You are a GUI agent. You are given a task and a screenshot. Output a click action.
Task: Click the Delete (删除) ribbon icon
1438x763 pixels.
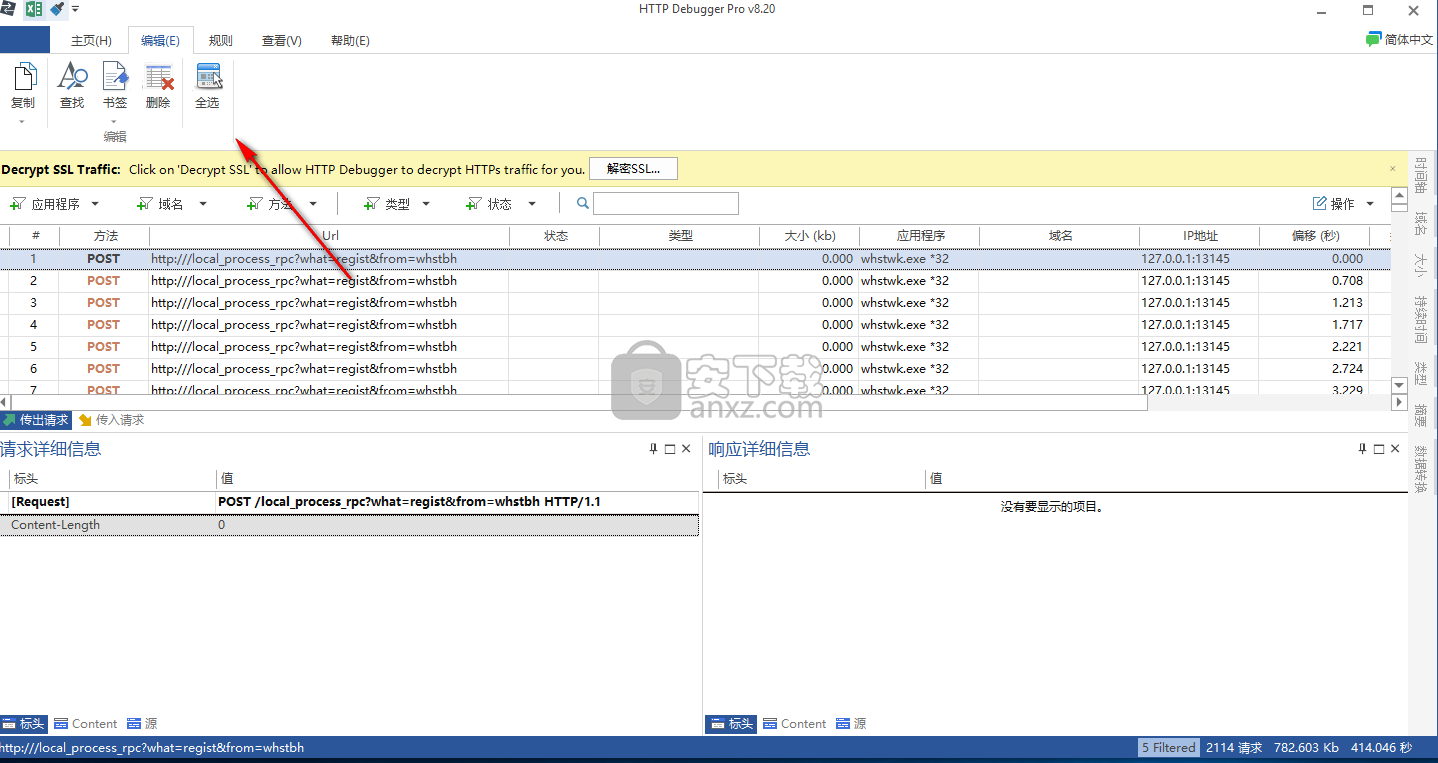click(158, 86)
